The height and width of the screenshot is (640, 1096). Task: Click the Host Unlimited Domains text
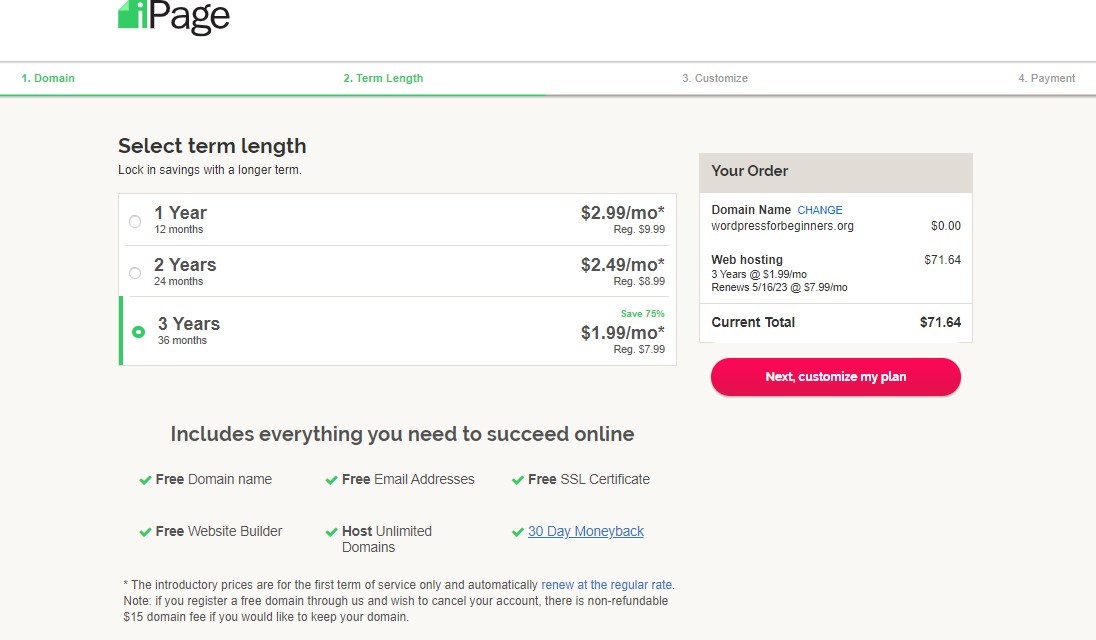click(x=387, y=539)
